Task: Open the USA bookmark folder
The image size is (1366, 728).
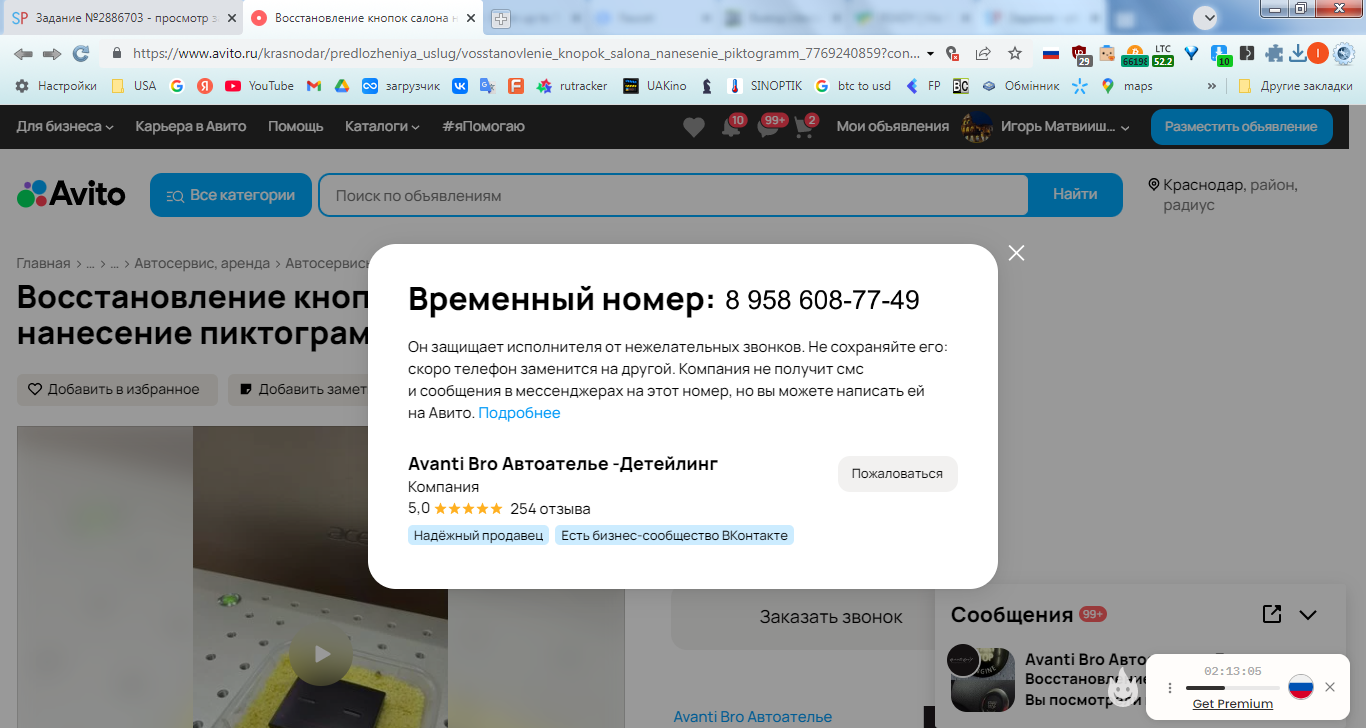Action: pos(133,86)
